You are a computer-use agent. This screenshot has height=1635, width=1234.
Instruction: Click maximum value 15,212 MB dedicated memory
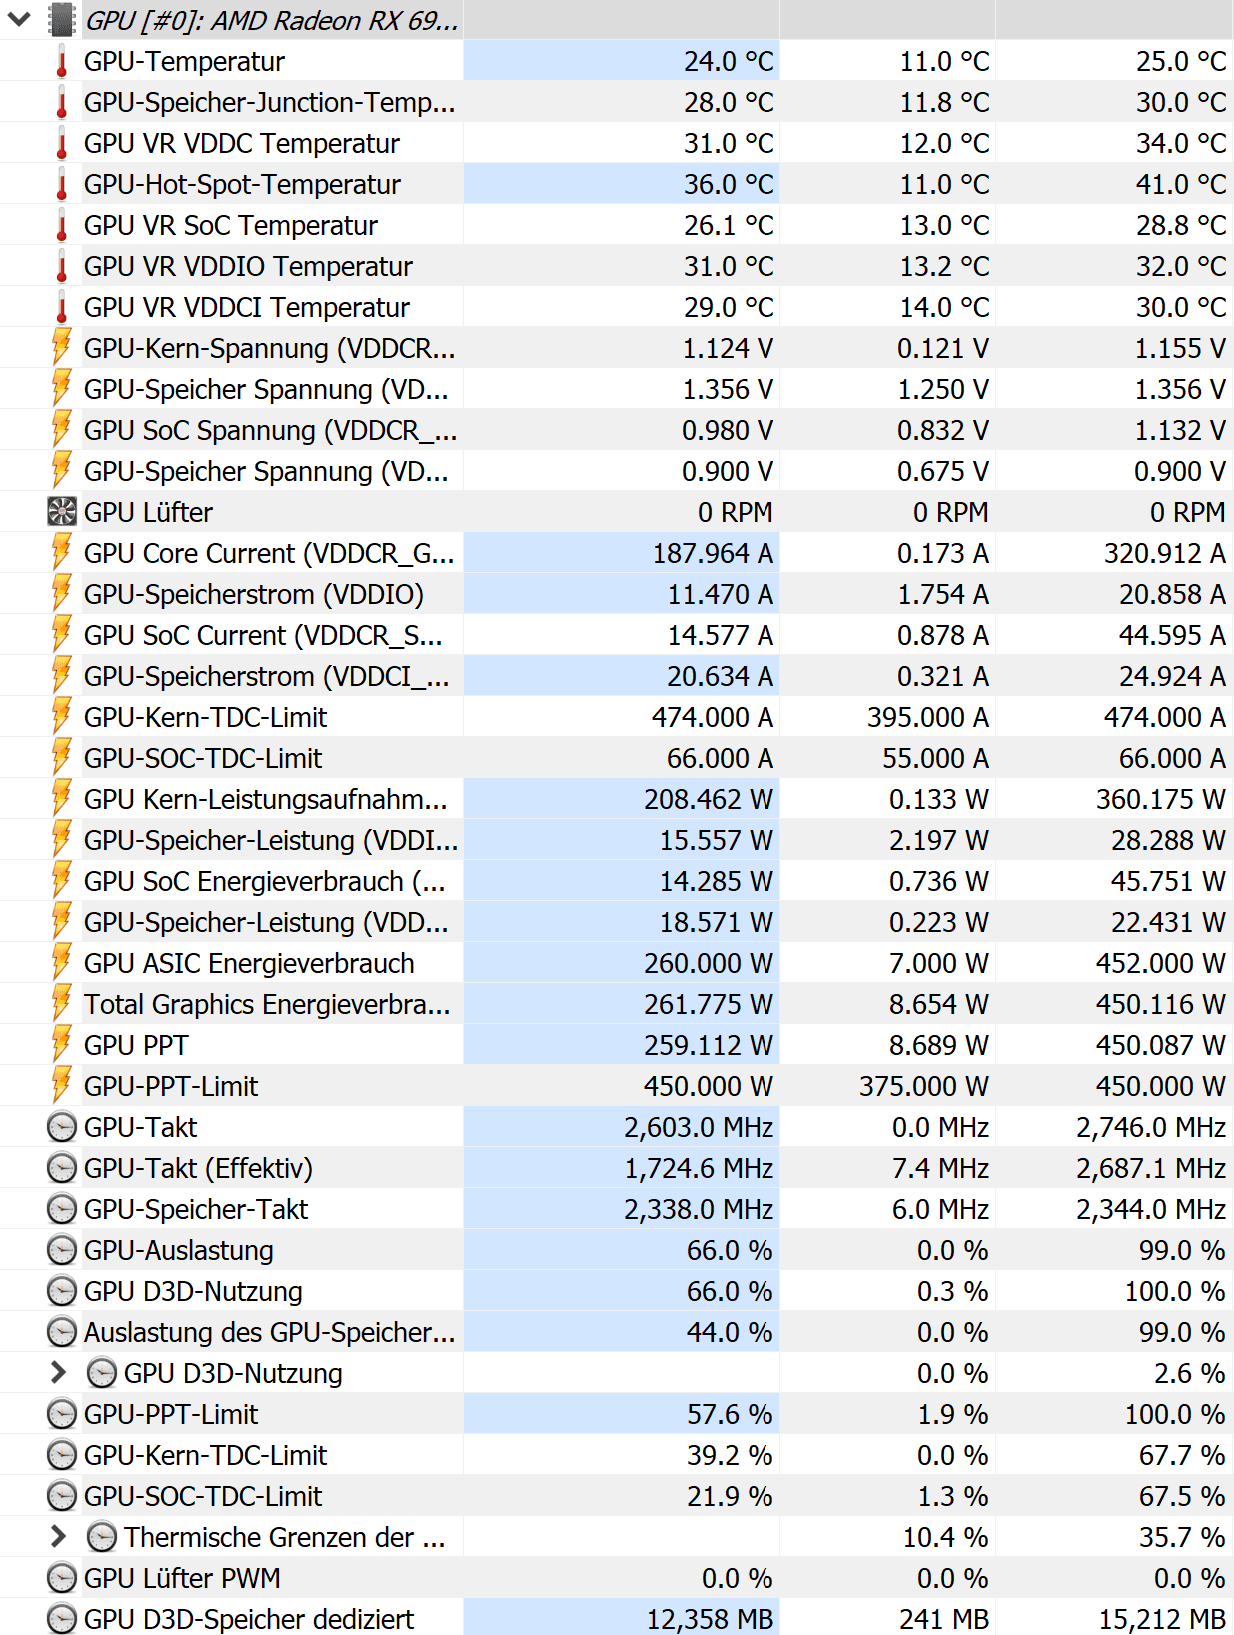click(1163, 1619)
